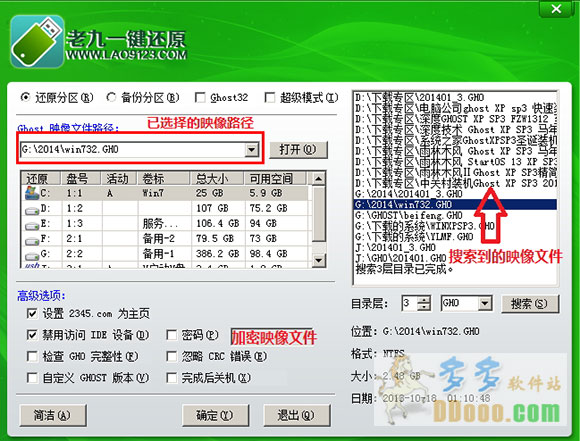Uncheck 设置 2345.com 为主页 option
580x441 pixels.
tap(32, 314)
